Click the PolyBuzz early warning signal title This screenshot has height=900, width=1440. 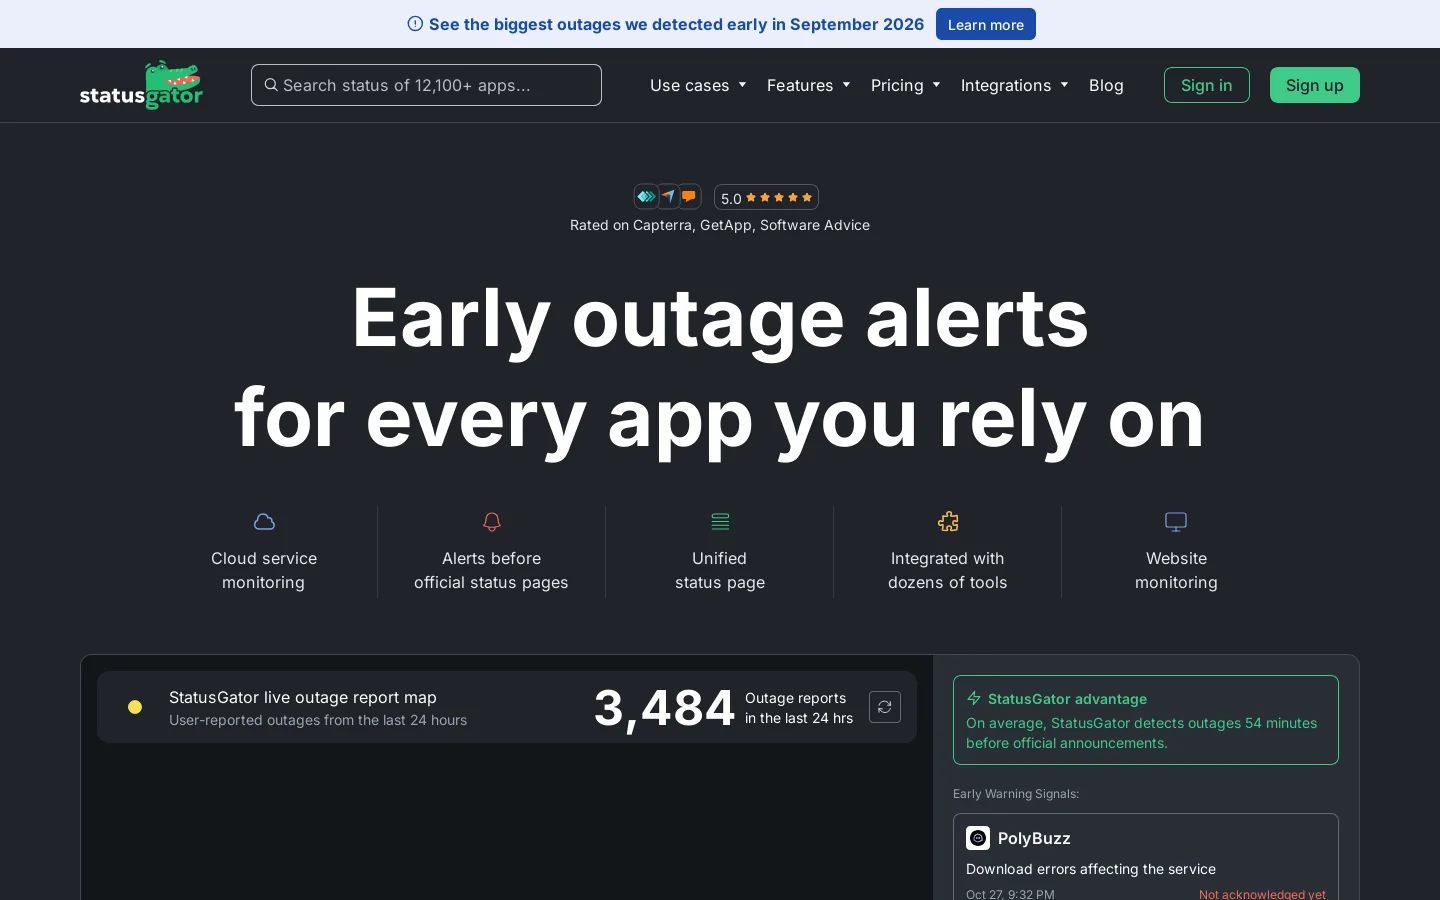pos(1034,838)
